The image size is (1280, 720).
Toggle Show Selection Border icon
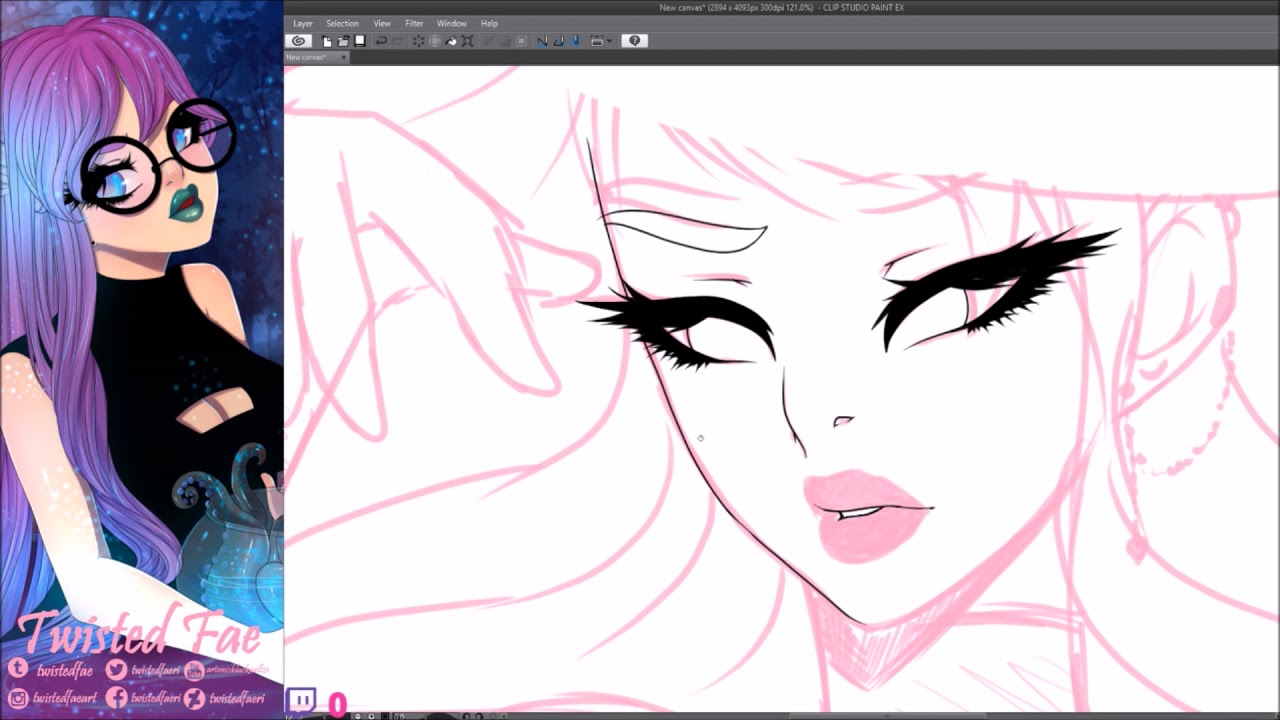tap(521, 41)
